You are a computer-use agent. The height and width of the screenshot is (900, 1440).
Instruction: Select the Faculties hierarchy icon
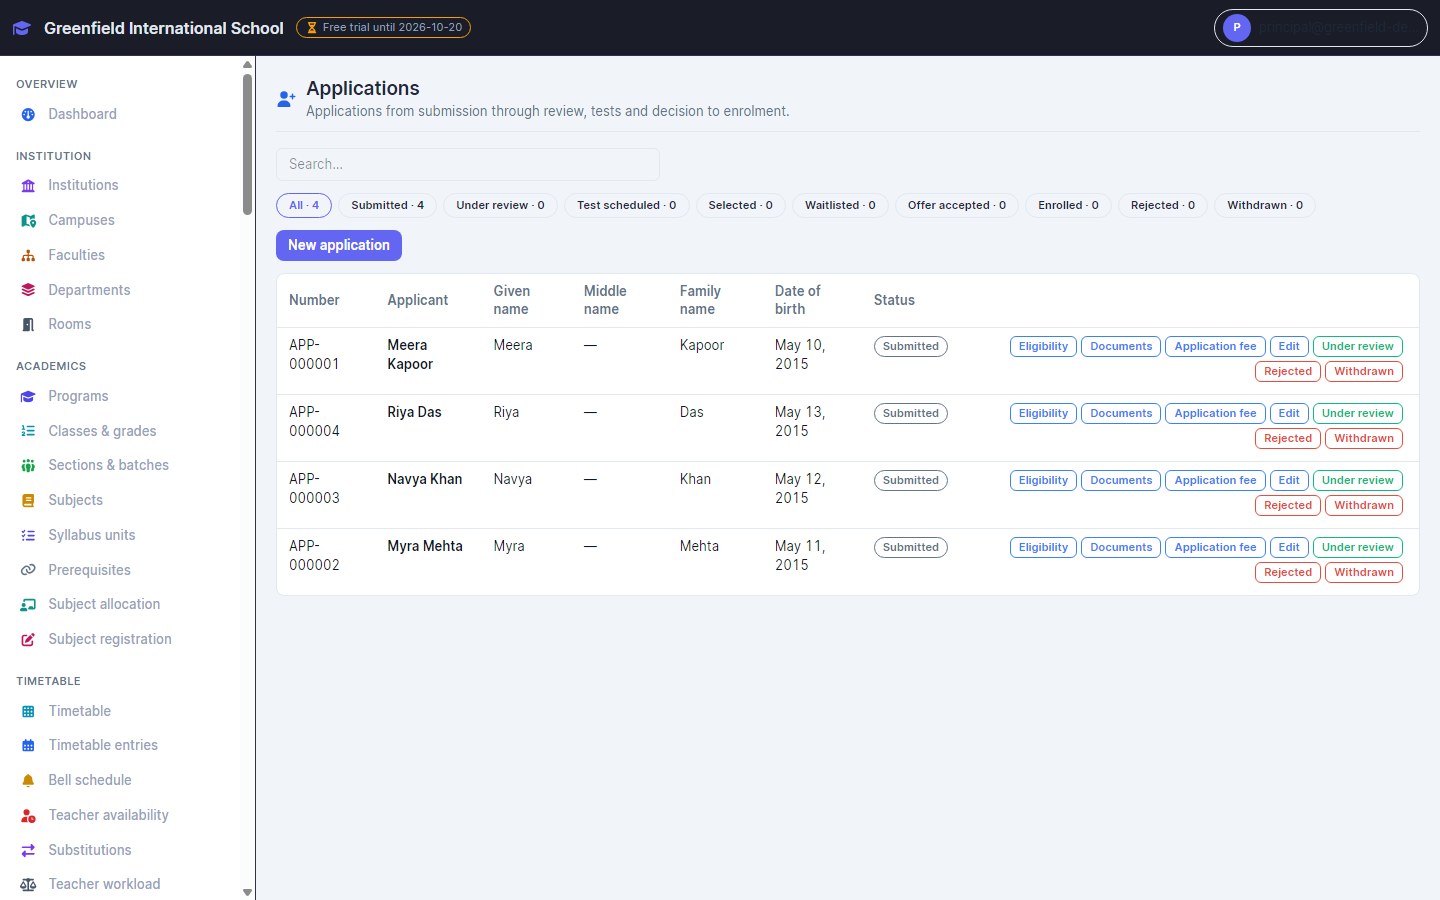[x=28, y=256]
